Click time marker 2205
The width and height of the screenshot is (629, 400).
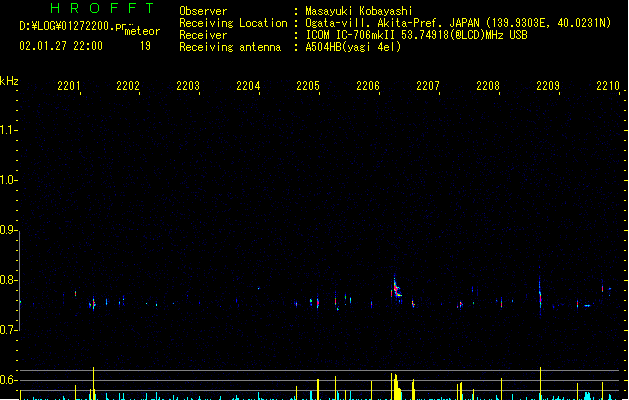(308, 85)
